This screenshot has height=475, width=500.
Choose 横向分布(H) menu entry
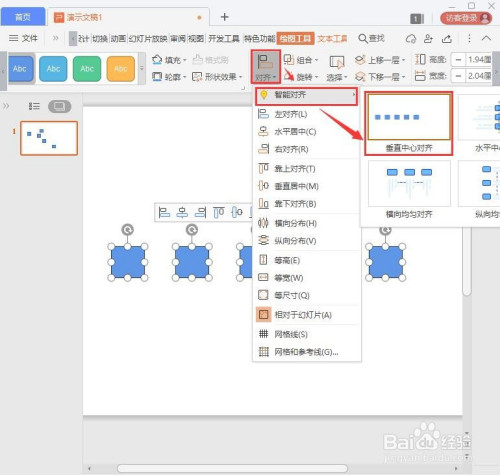pyautogui.click(x=306, y=223)
